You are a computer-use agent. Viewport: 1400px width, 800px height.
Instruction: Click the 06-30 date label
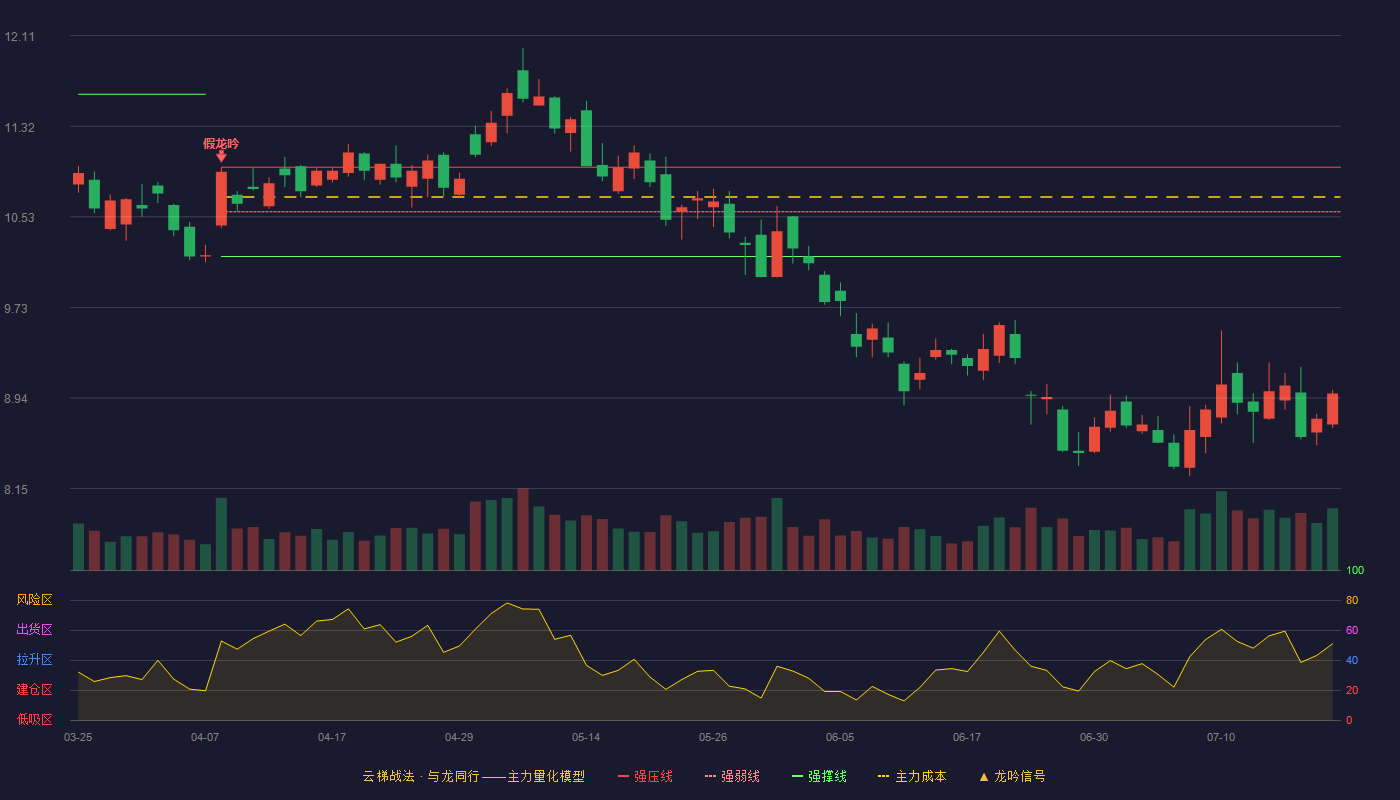coord(1094,737)
